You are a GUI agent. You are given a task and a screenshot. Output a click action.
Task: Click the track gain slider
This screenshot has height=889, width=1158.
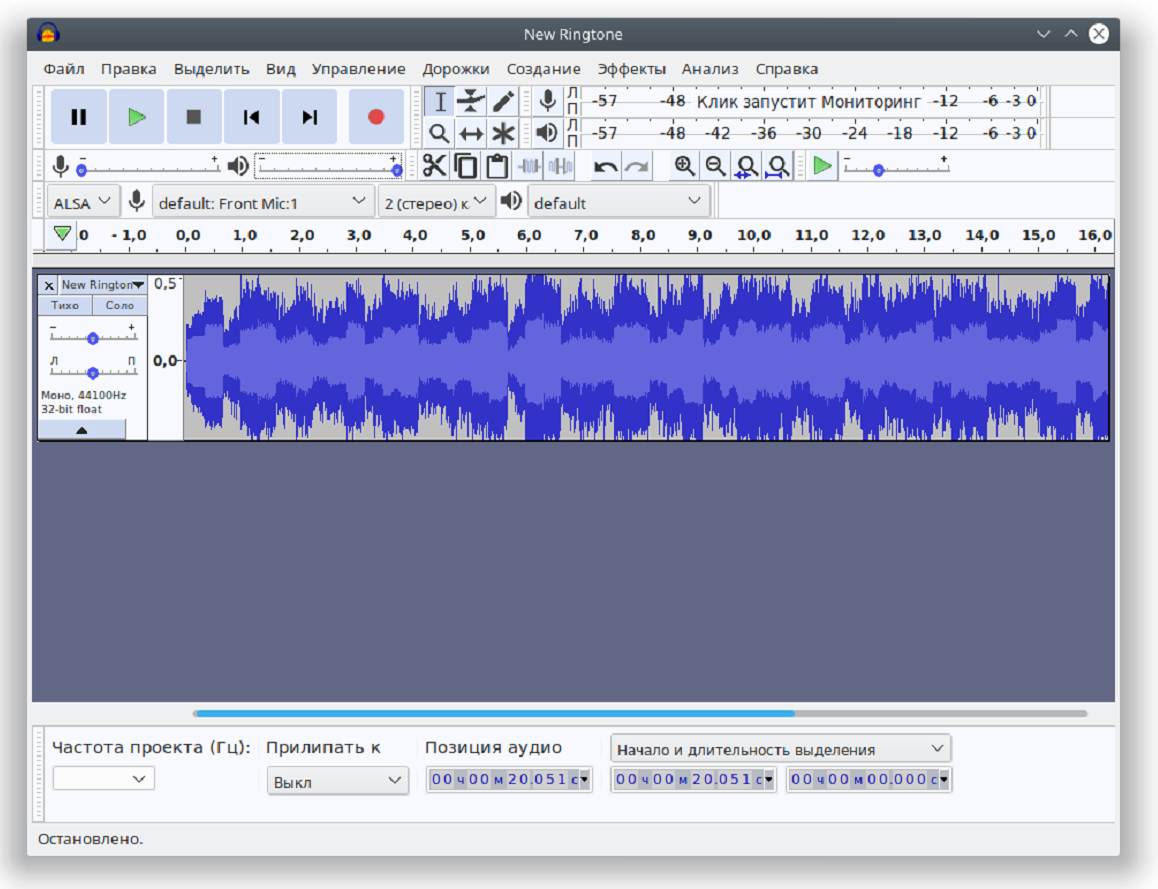pos(92,338)
